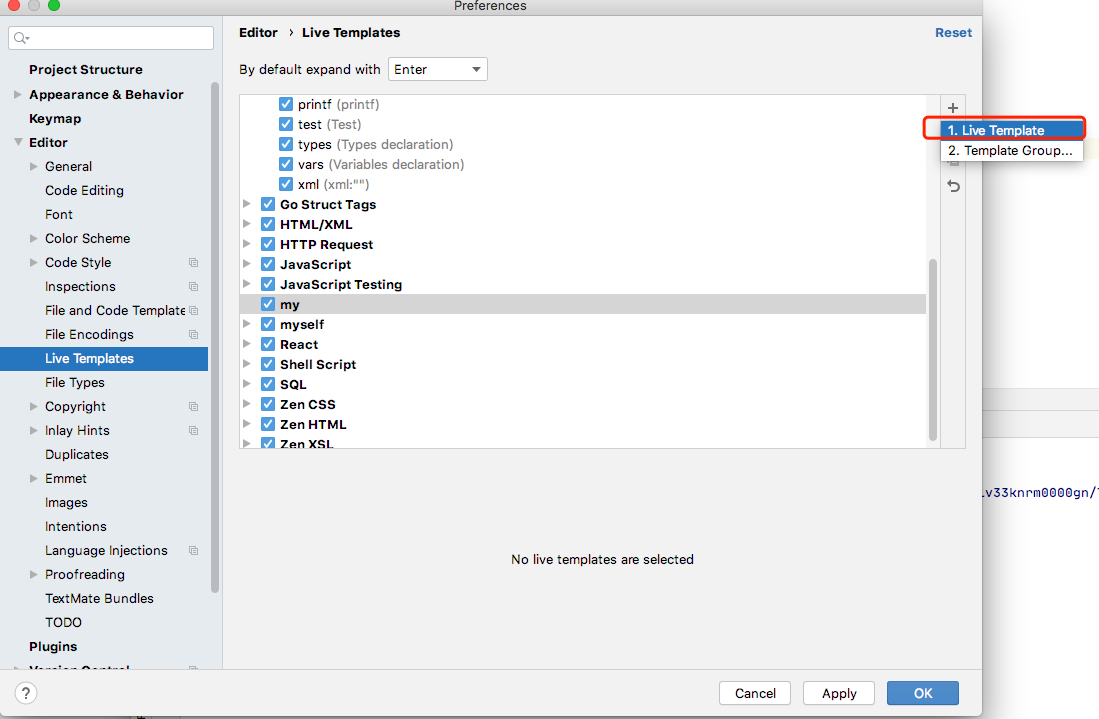The width and height of the screenshot is (1099, 719).
Task: Open the default expand key dropdown
Action: point(437,69)
